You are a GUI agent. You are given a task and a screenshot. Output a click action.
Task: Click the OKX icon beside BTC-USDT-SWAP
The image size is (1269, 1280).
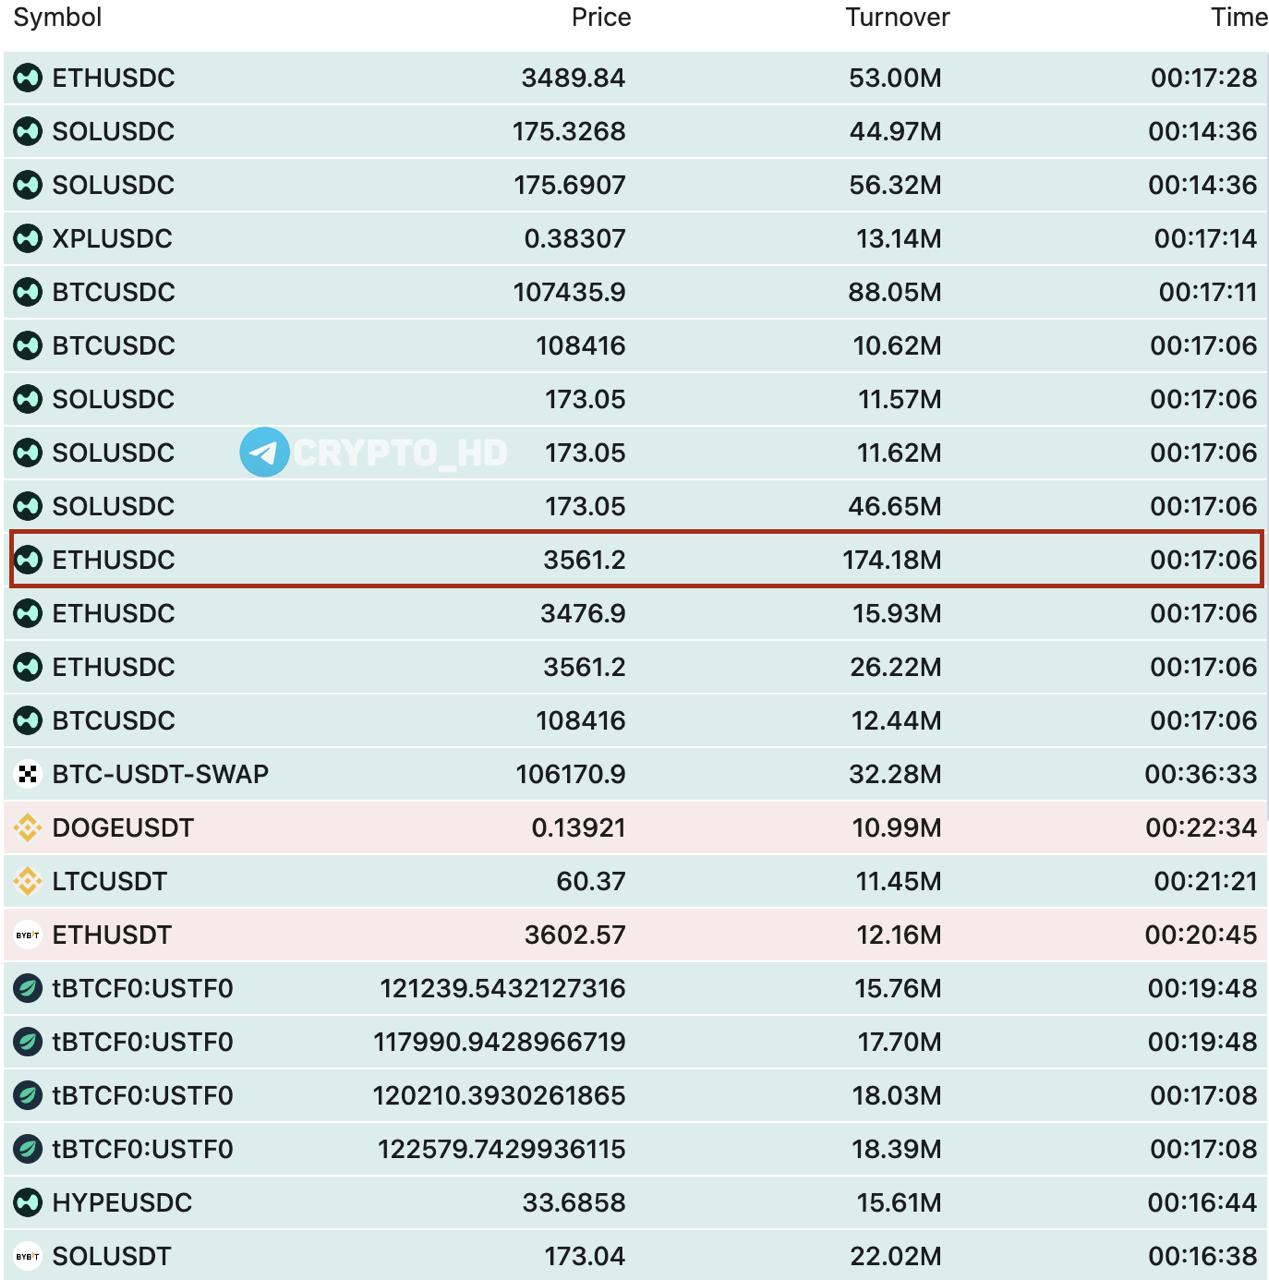pyautogui.click(x=28, y=774)
